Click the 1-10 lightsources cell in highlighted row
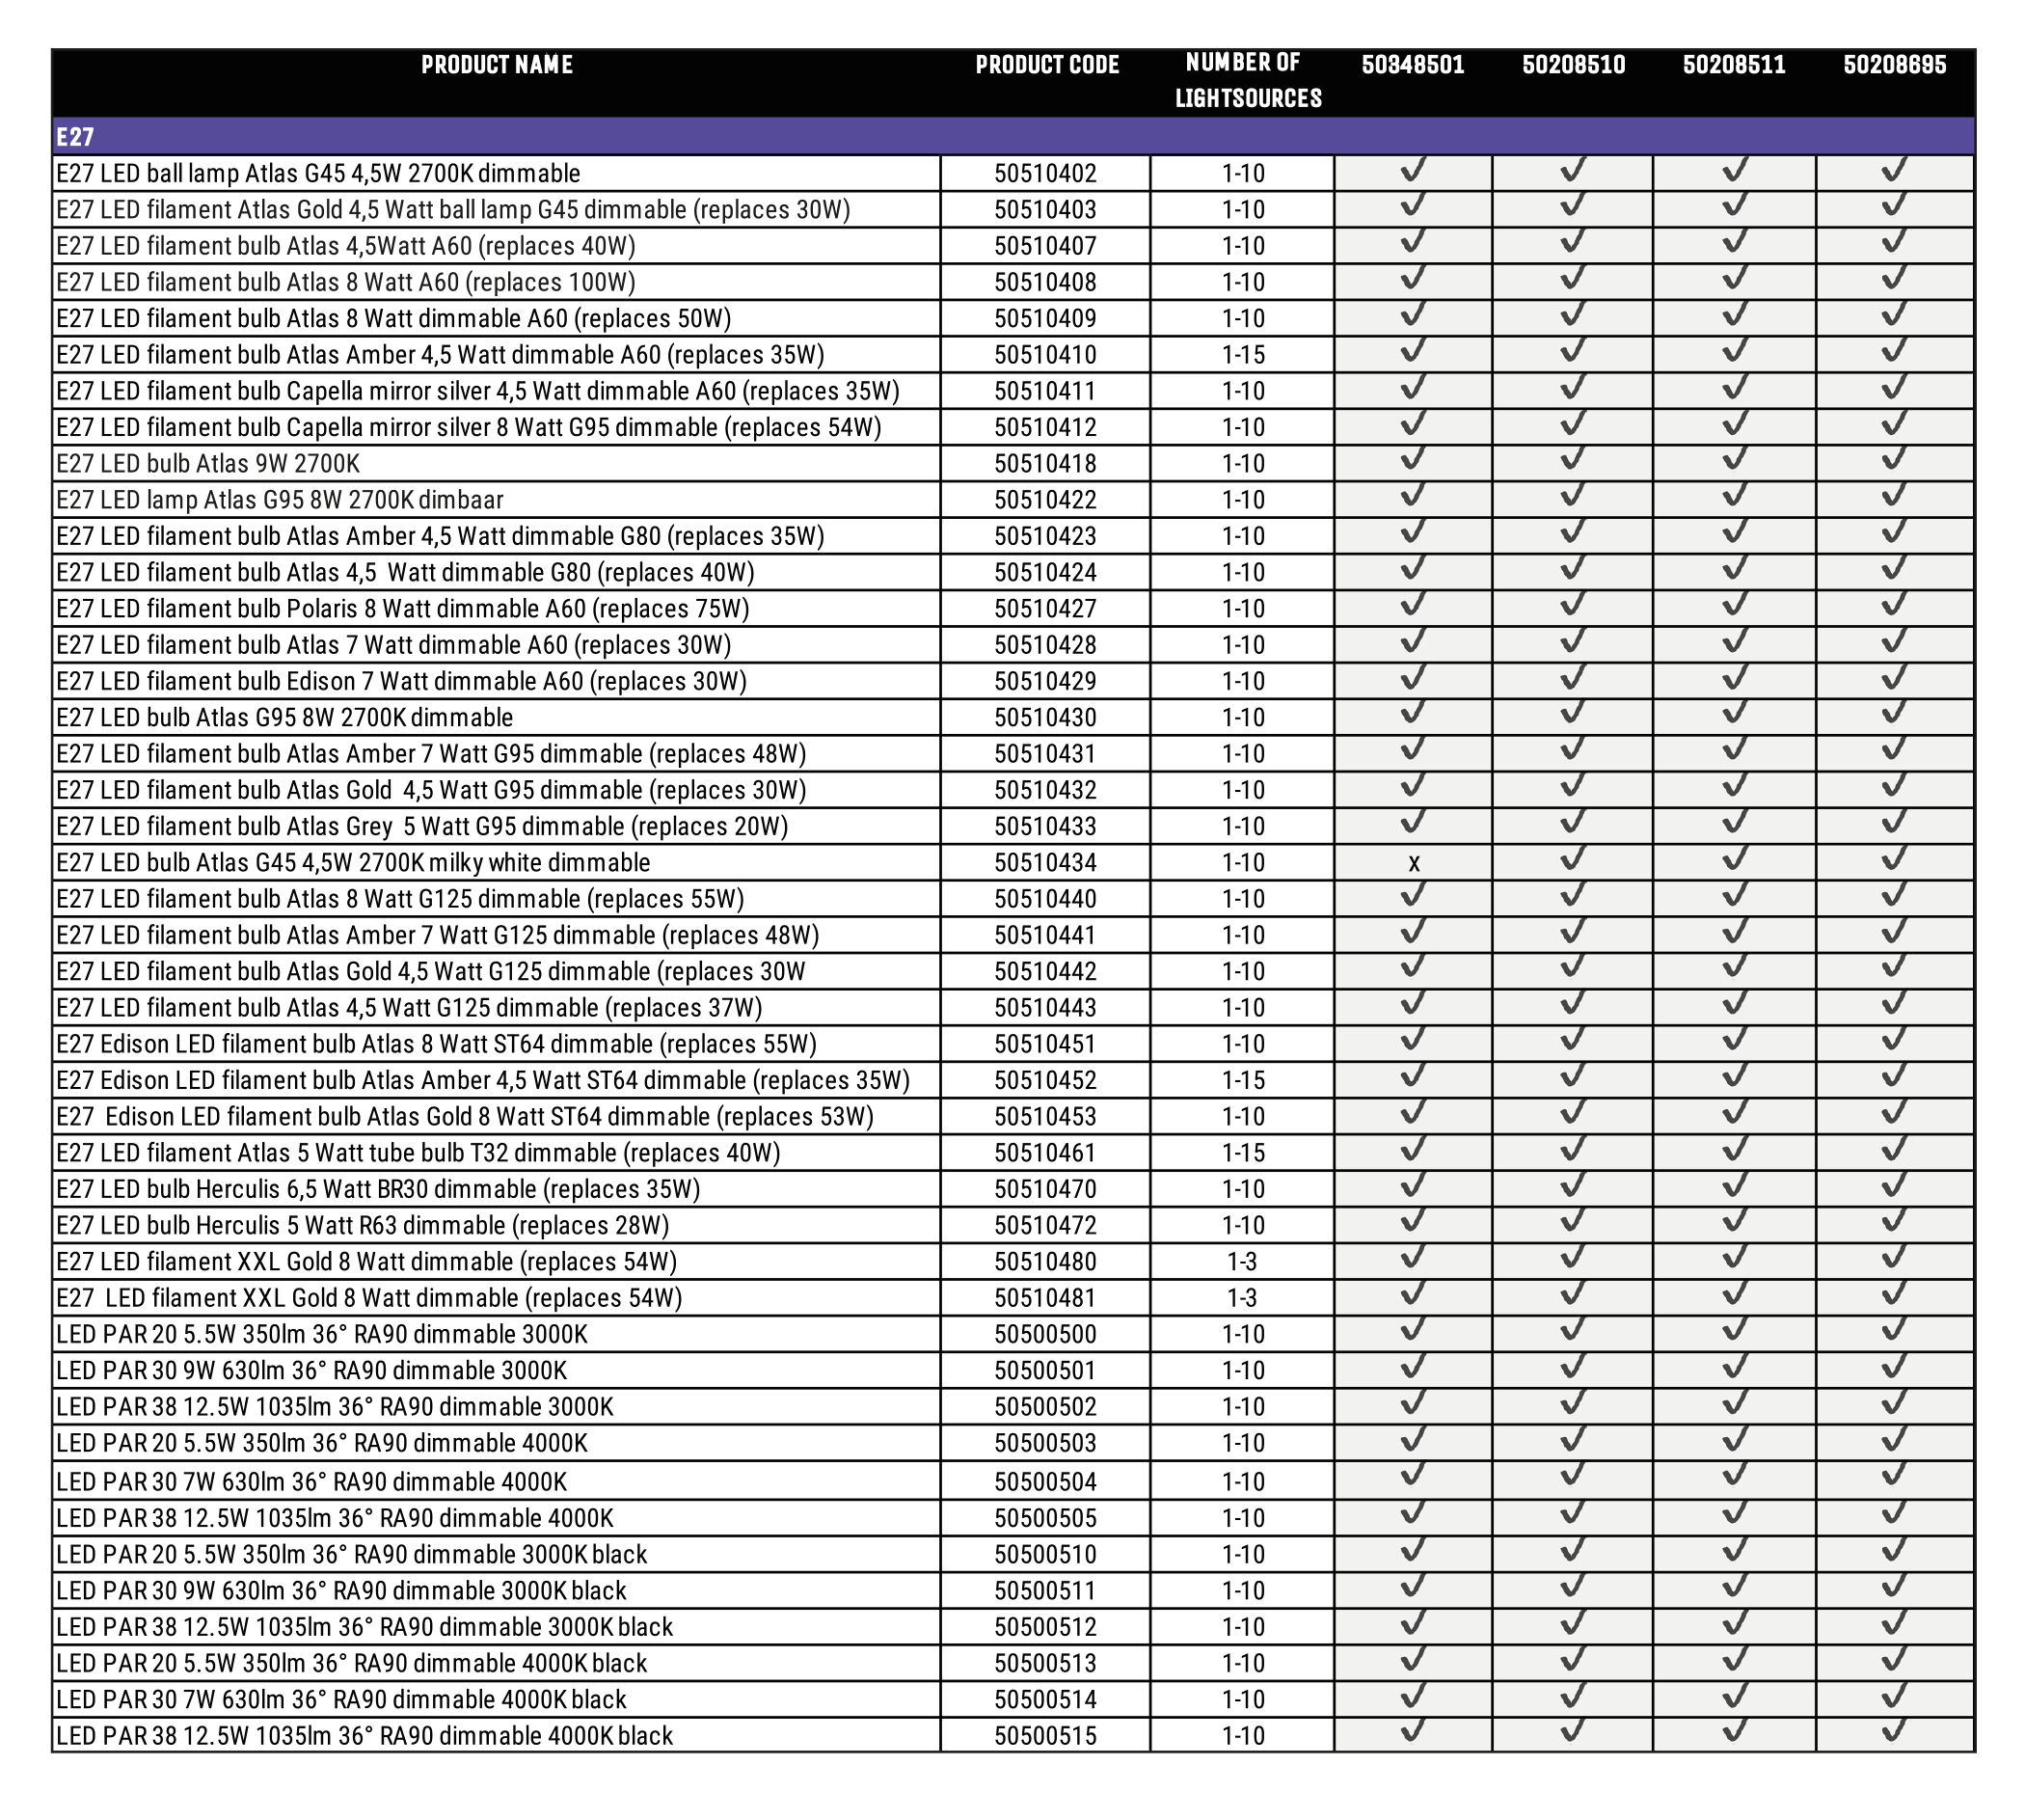This screenshot has height=1820, width=2025. (x=1243, y=863)
